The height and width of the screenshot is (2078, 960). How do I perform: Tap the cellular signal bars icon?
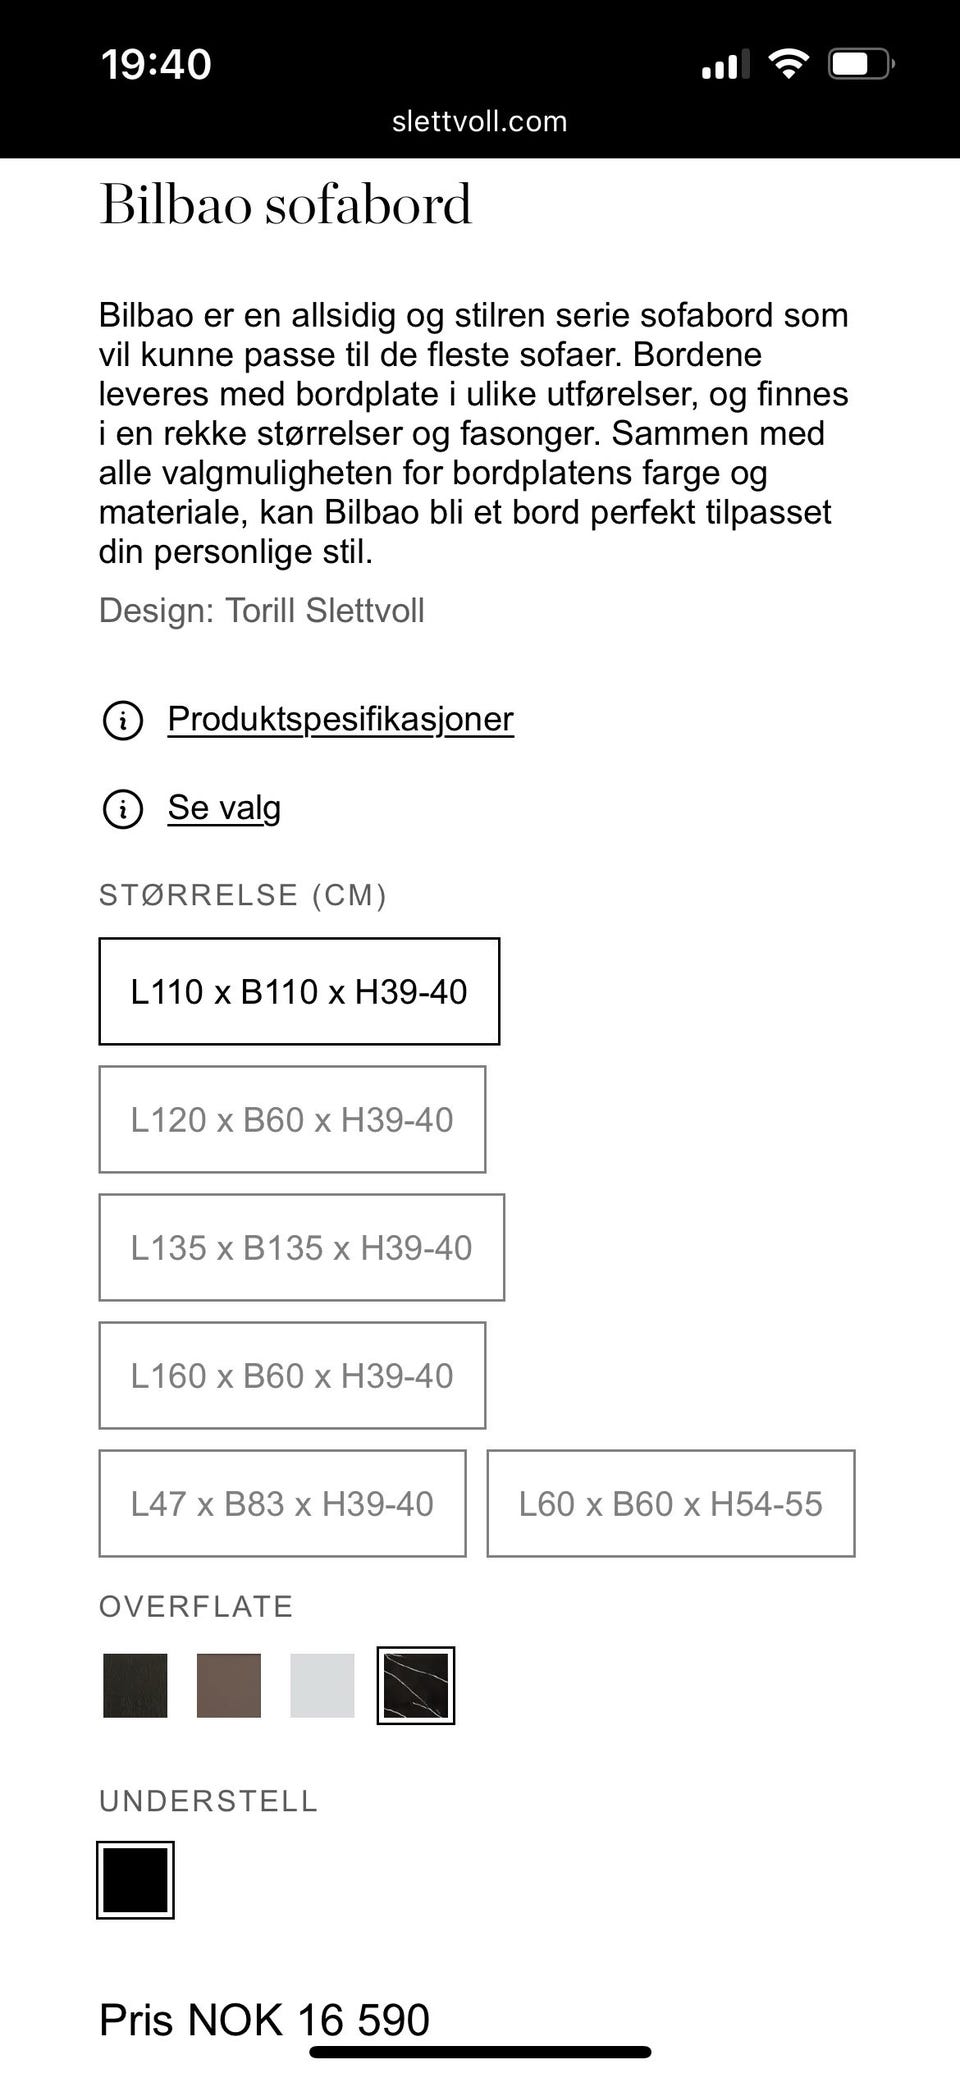[x=725, y=66]
